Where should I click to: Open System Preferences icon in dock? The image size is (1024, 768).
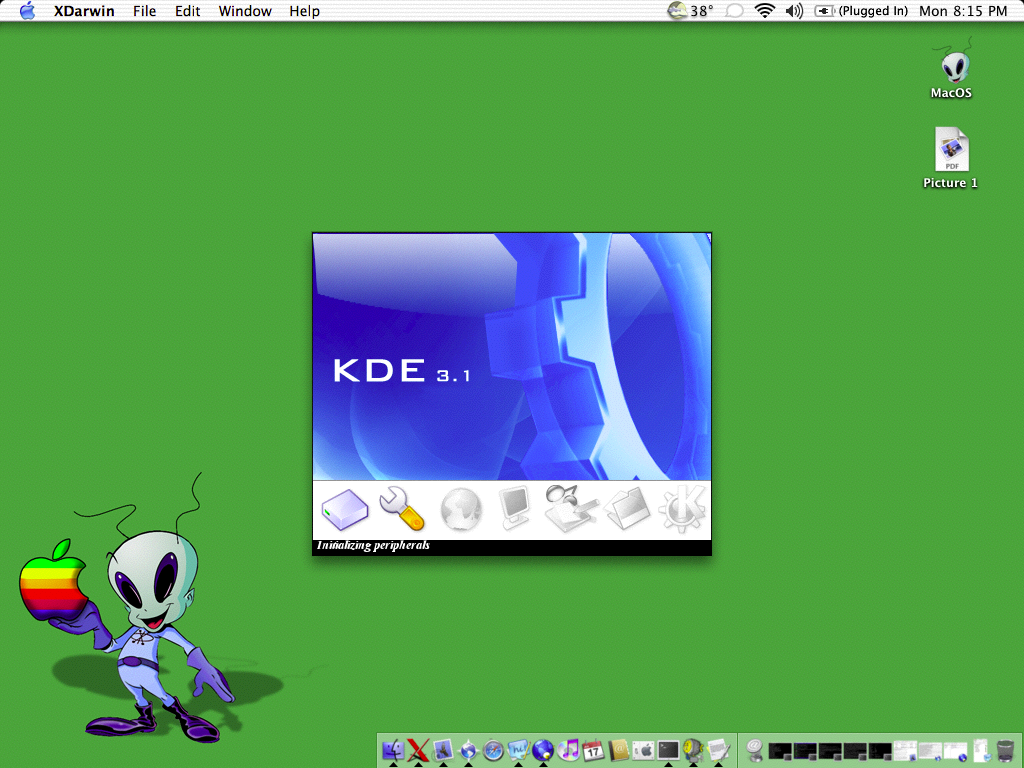click(643, 750)
